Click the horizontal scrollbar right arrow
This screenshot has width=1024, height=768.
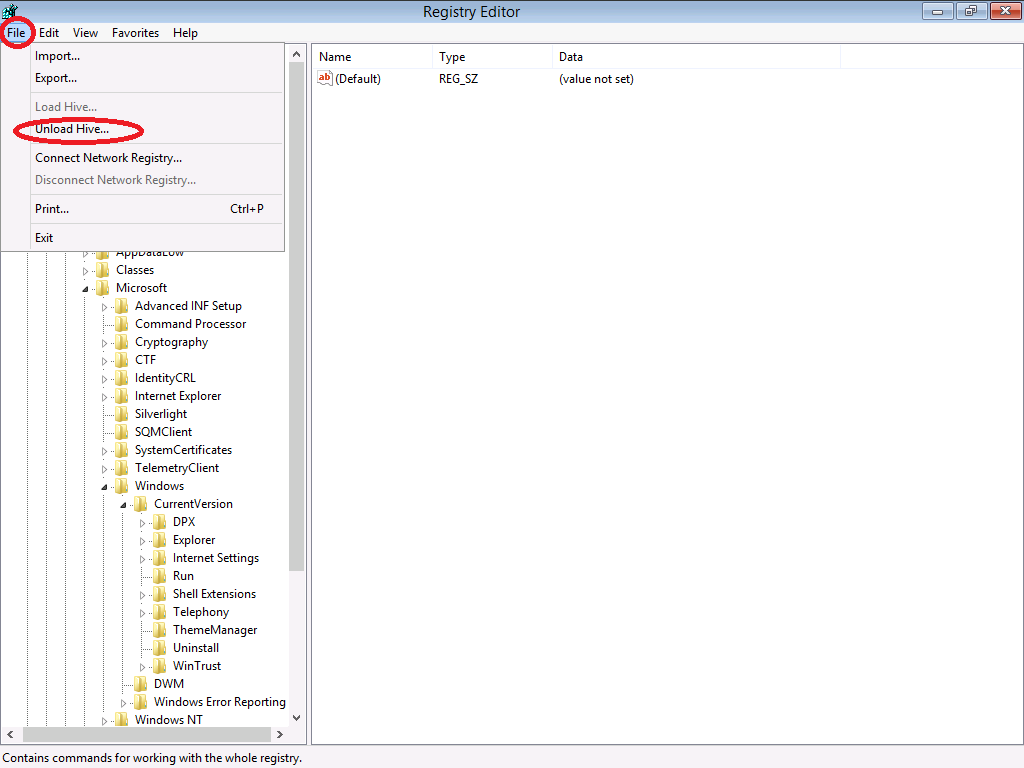pos(279,735)
